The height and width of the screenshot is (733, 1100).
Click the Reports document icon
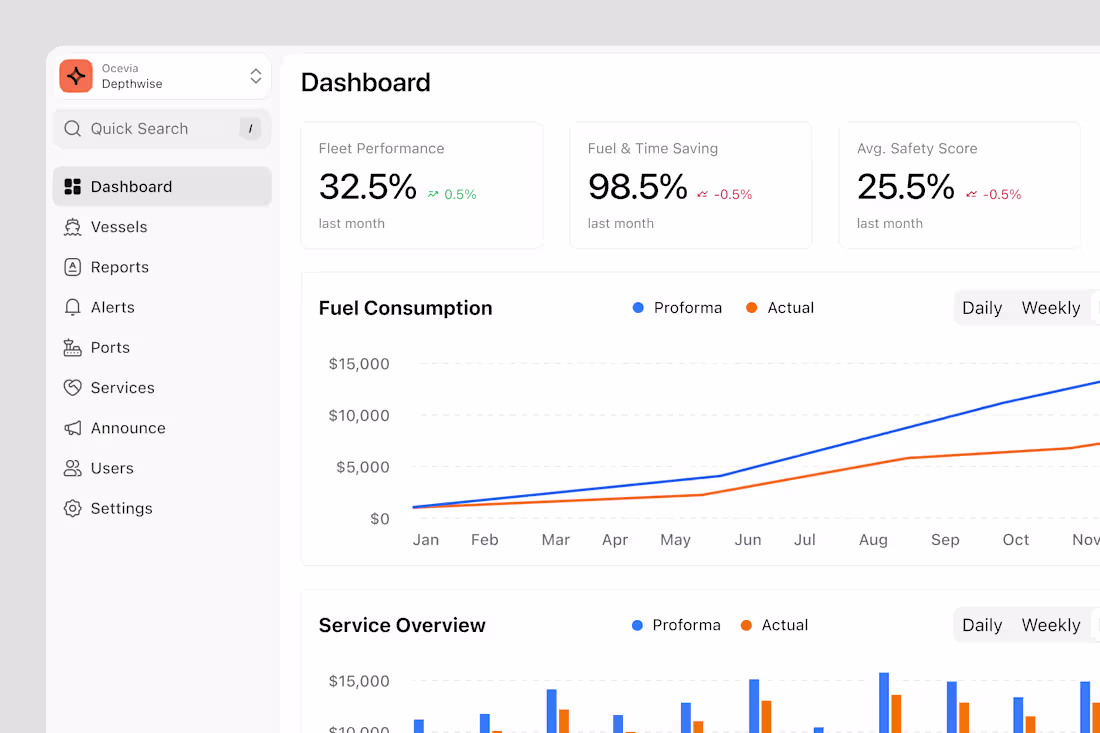click(72, 267)
